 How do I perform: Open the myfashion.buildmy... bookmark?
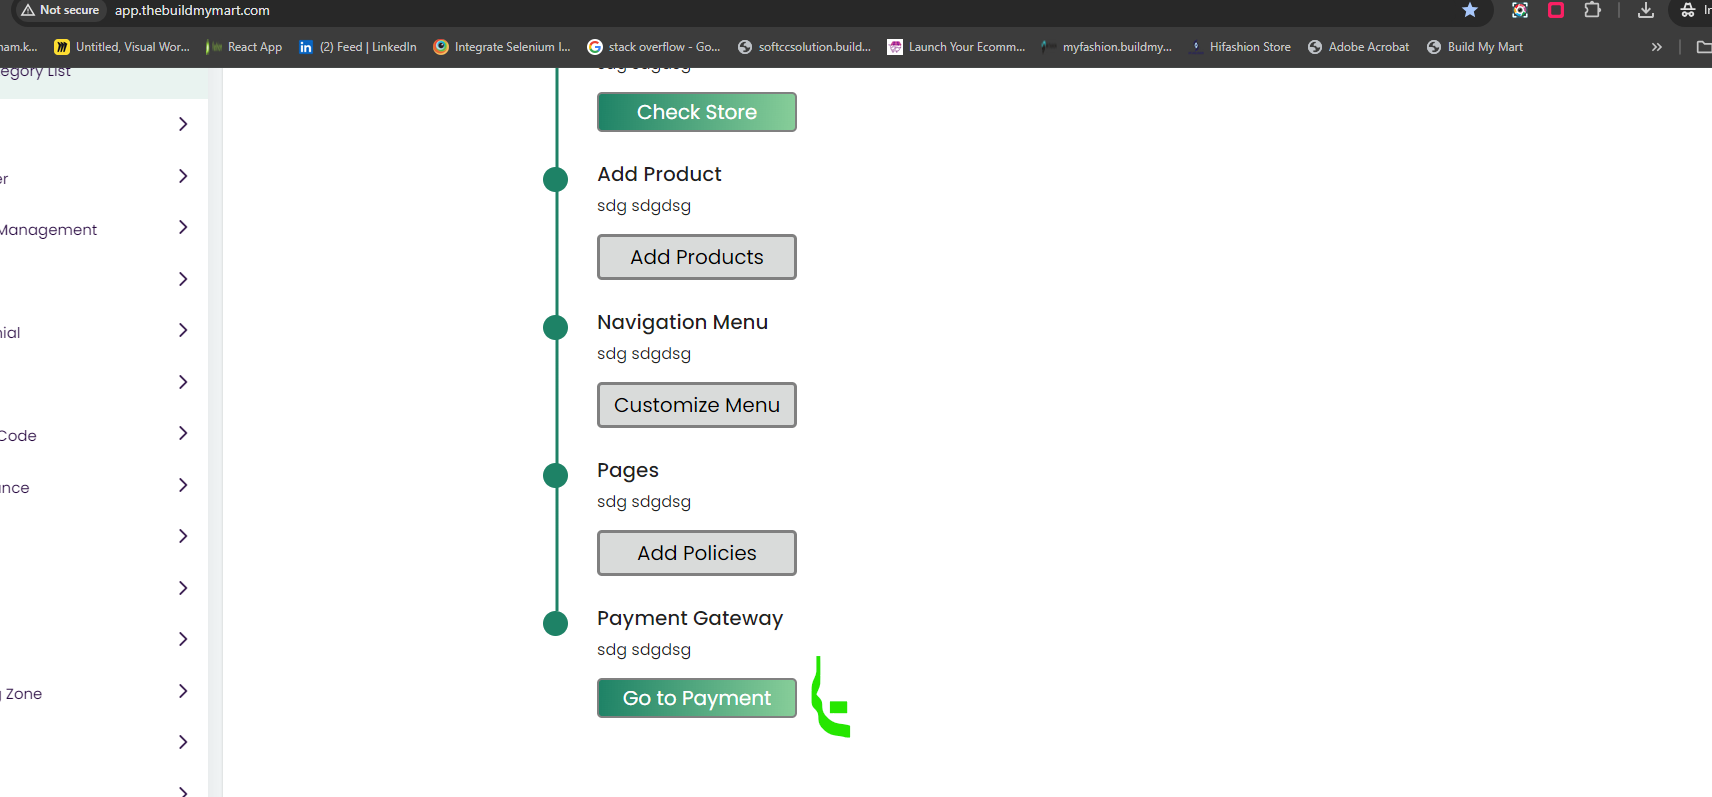pos(1107,47)
